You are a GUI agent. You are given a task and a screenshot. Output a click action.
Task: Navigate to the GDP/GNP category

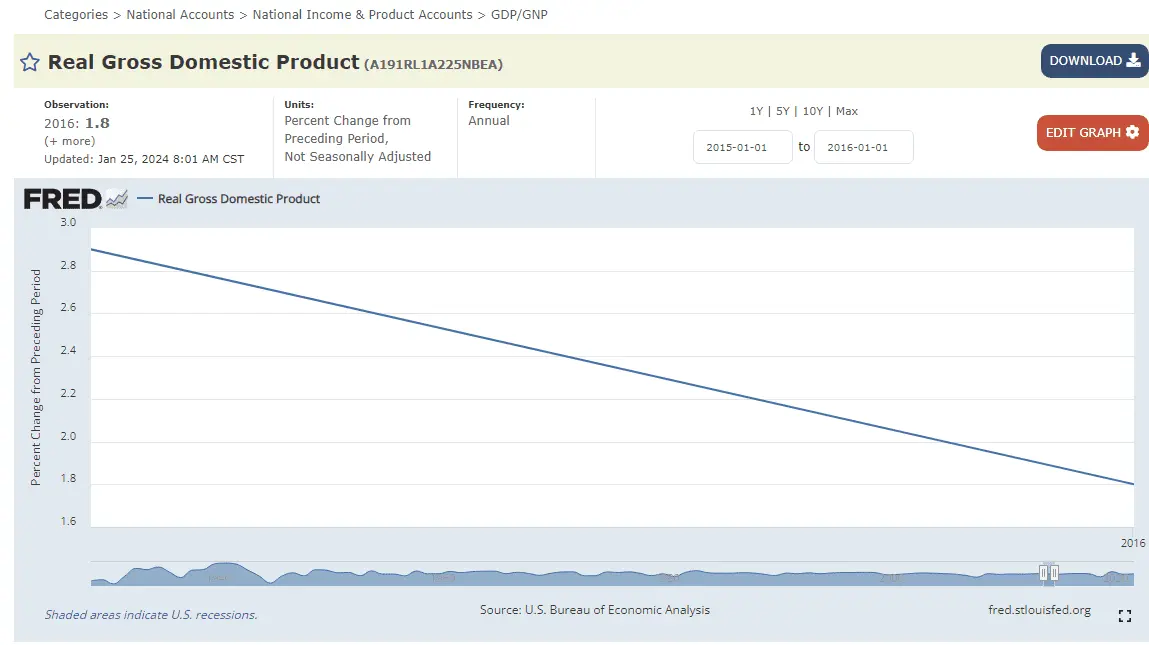(x=519, y=15)
